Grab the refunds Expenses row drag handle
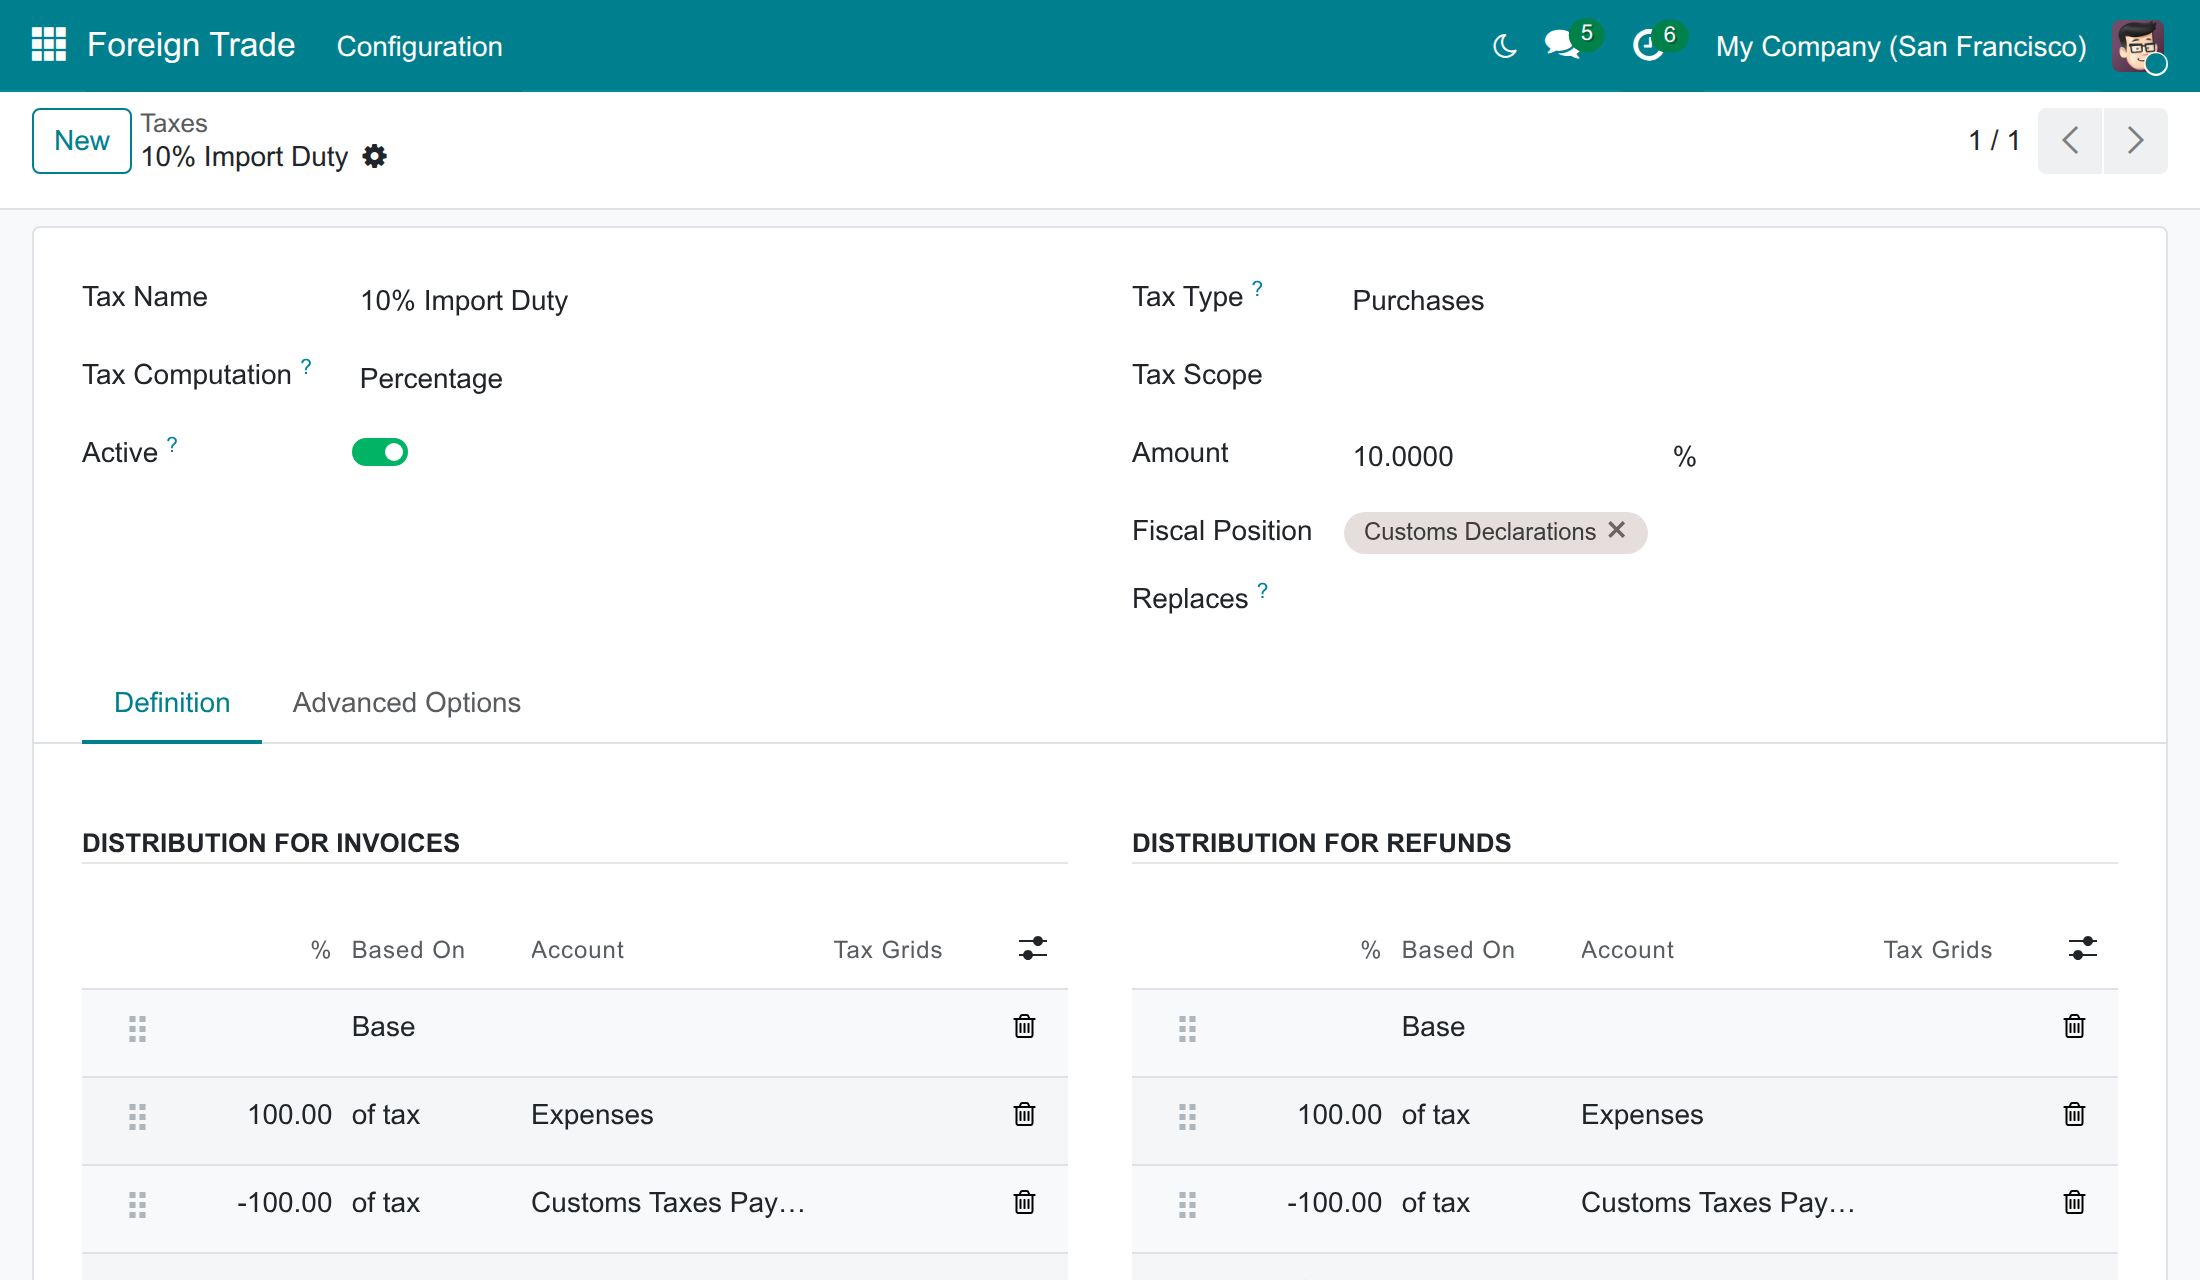The height and width of the screenshot is (1280, 2200). point(1187,1116)
